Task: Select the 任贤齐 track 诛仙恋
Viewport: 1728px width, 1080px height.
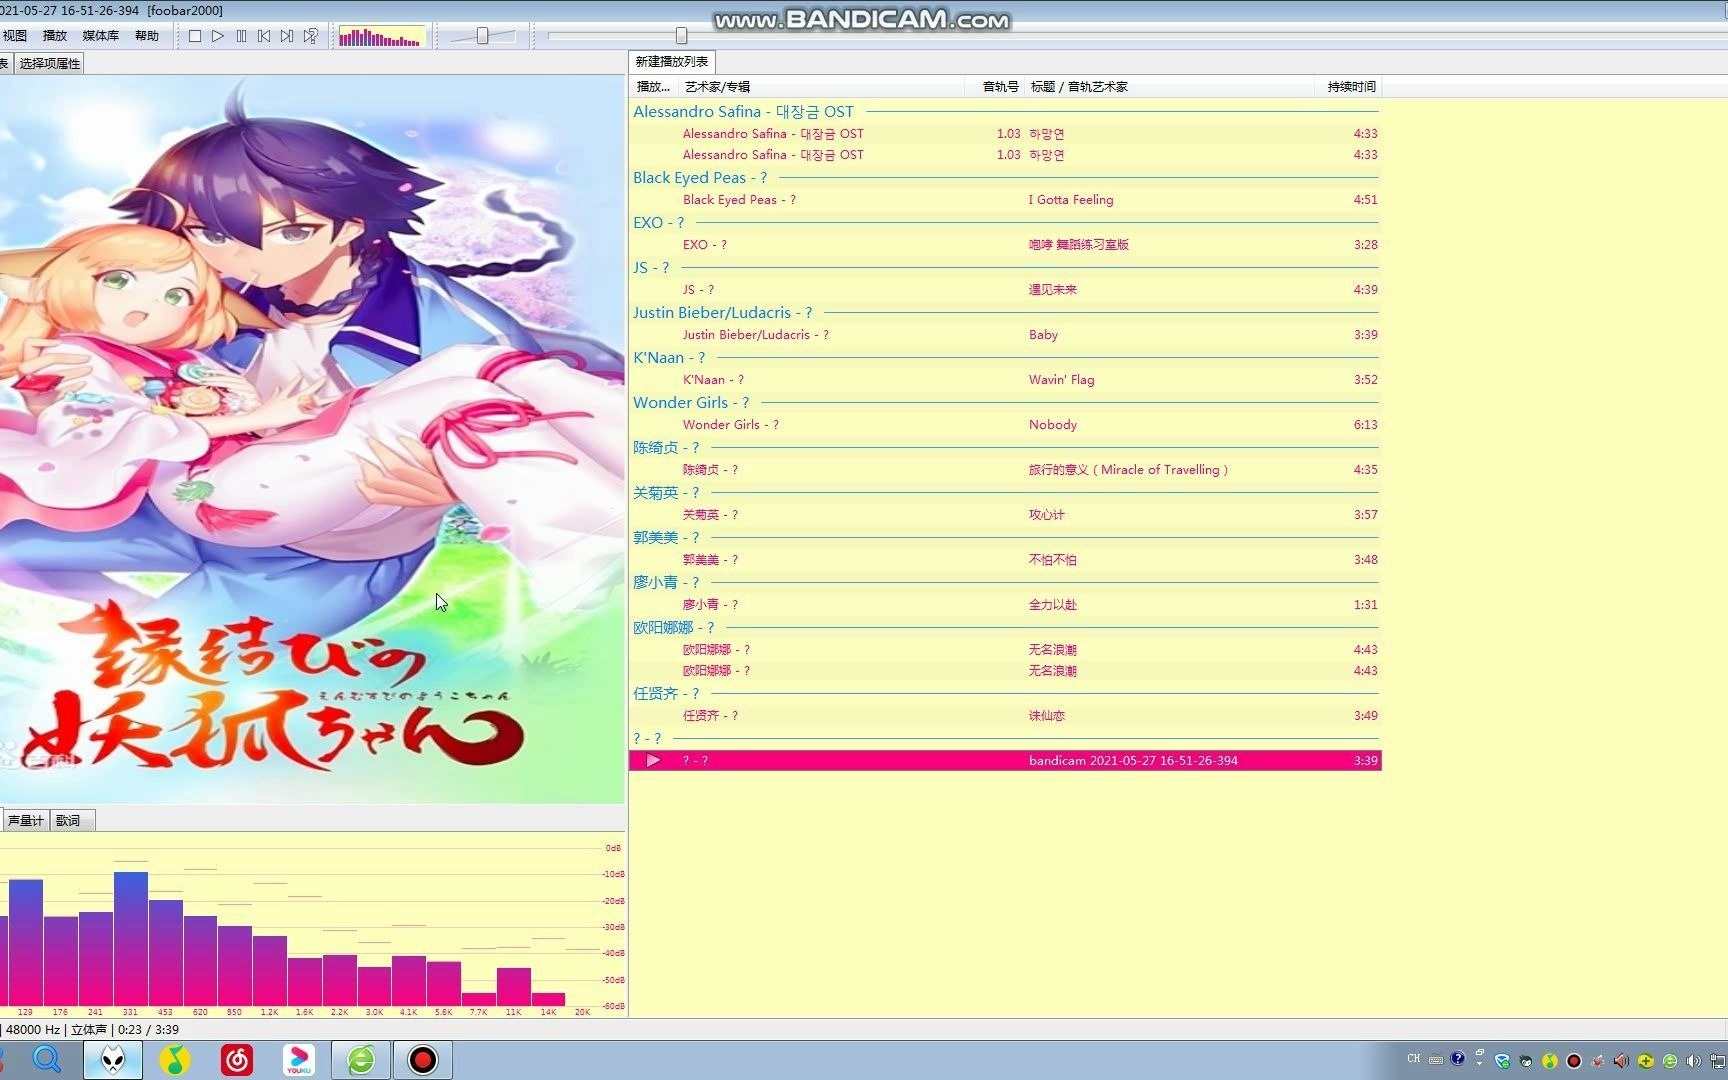Action: 1005,716
